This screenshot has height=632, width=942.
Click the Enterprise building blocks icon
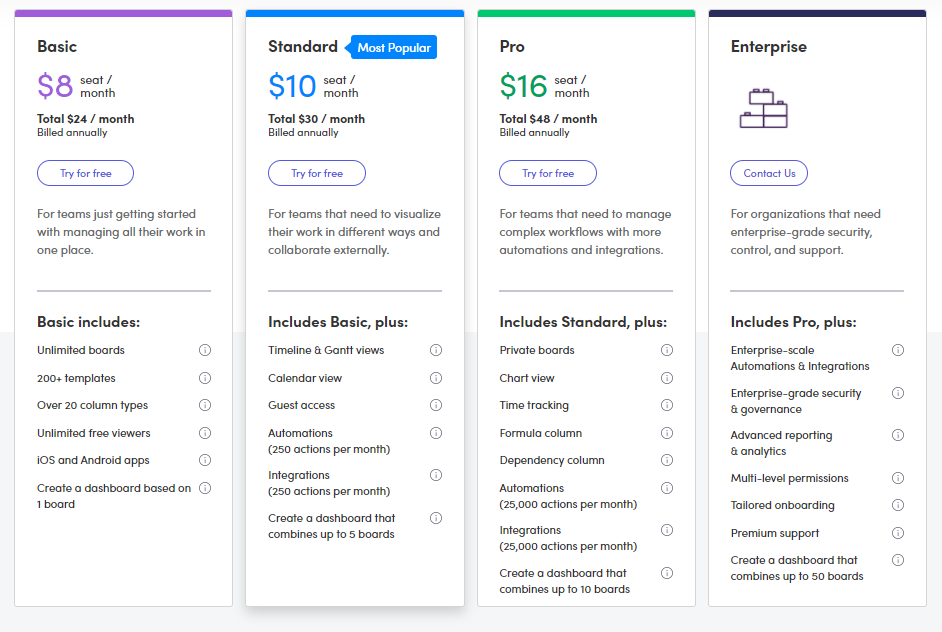click(x=764, y=109)
